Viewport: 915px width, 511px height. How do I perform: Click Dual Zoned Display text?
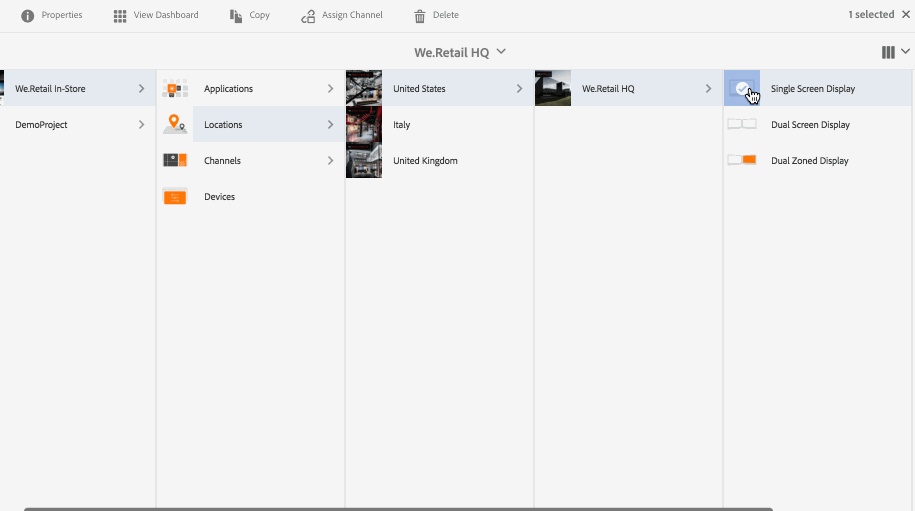[x=810, y=160]
